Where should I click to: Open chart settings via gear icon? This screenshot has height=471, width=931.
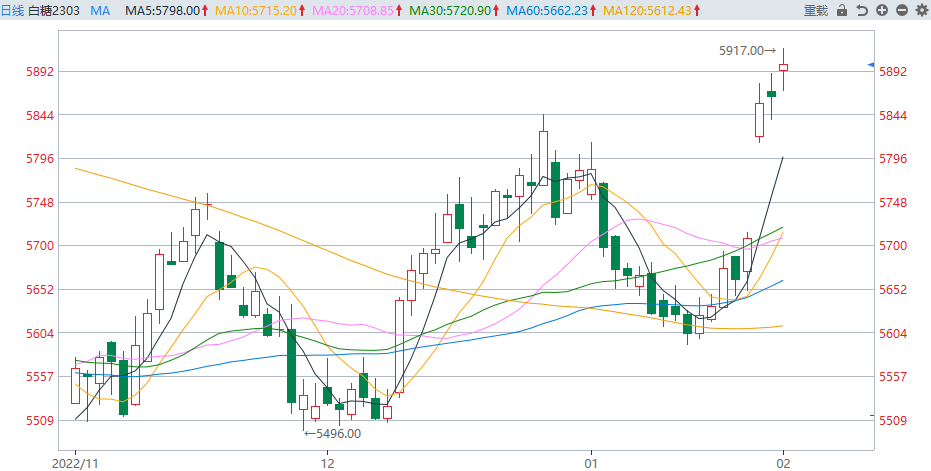(x=920, y=10)
